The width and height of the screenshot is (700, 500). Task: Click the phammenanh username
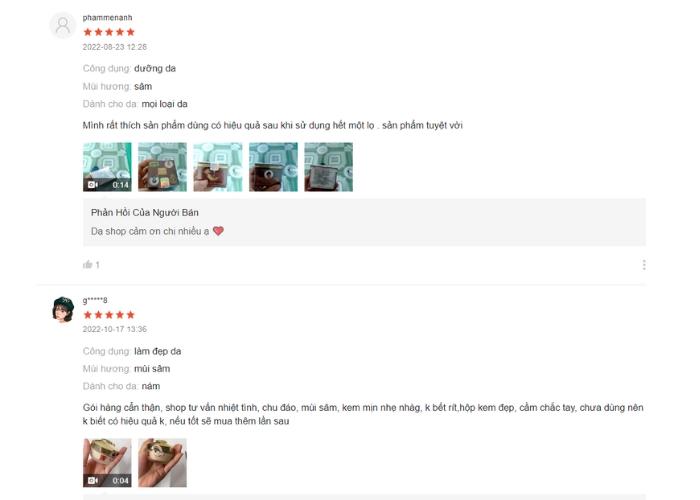coord(107,17)
